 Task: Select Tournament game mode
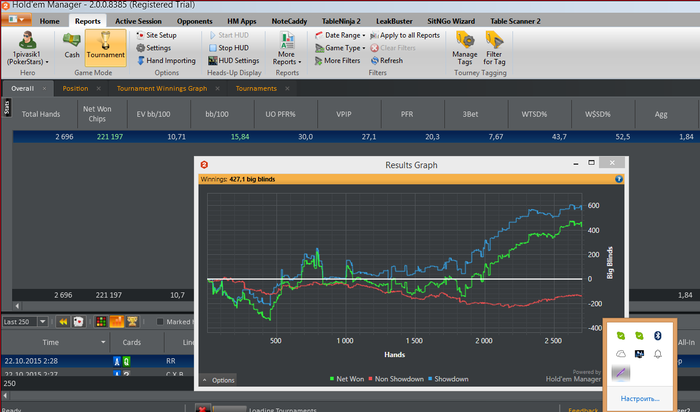coord(105,45)
